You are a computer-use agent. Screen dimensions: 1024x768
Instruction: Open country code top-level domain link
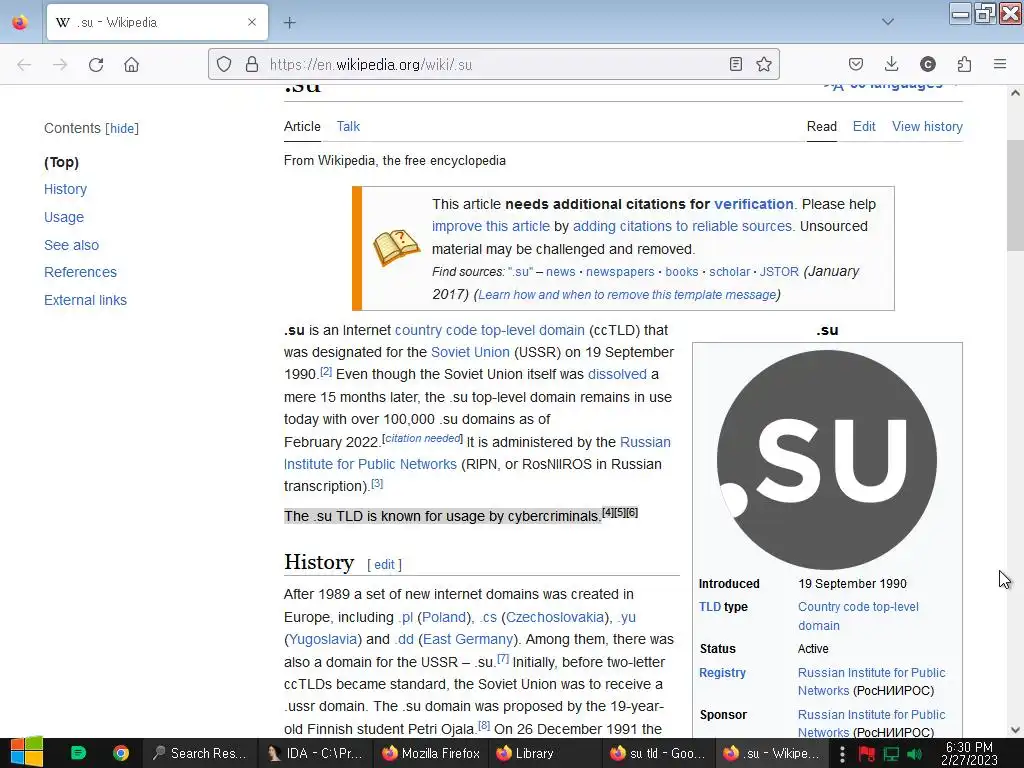[490, 330]
